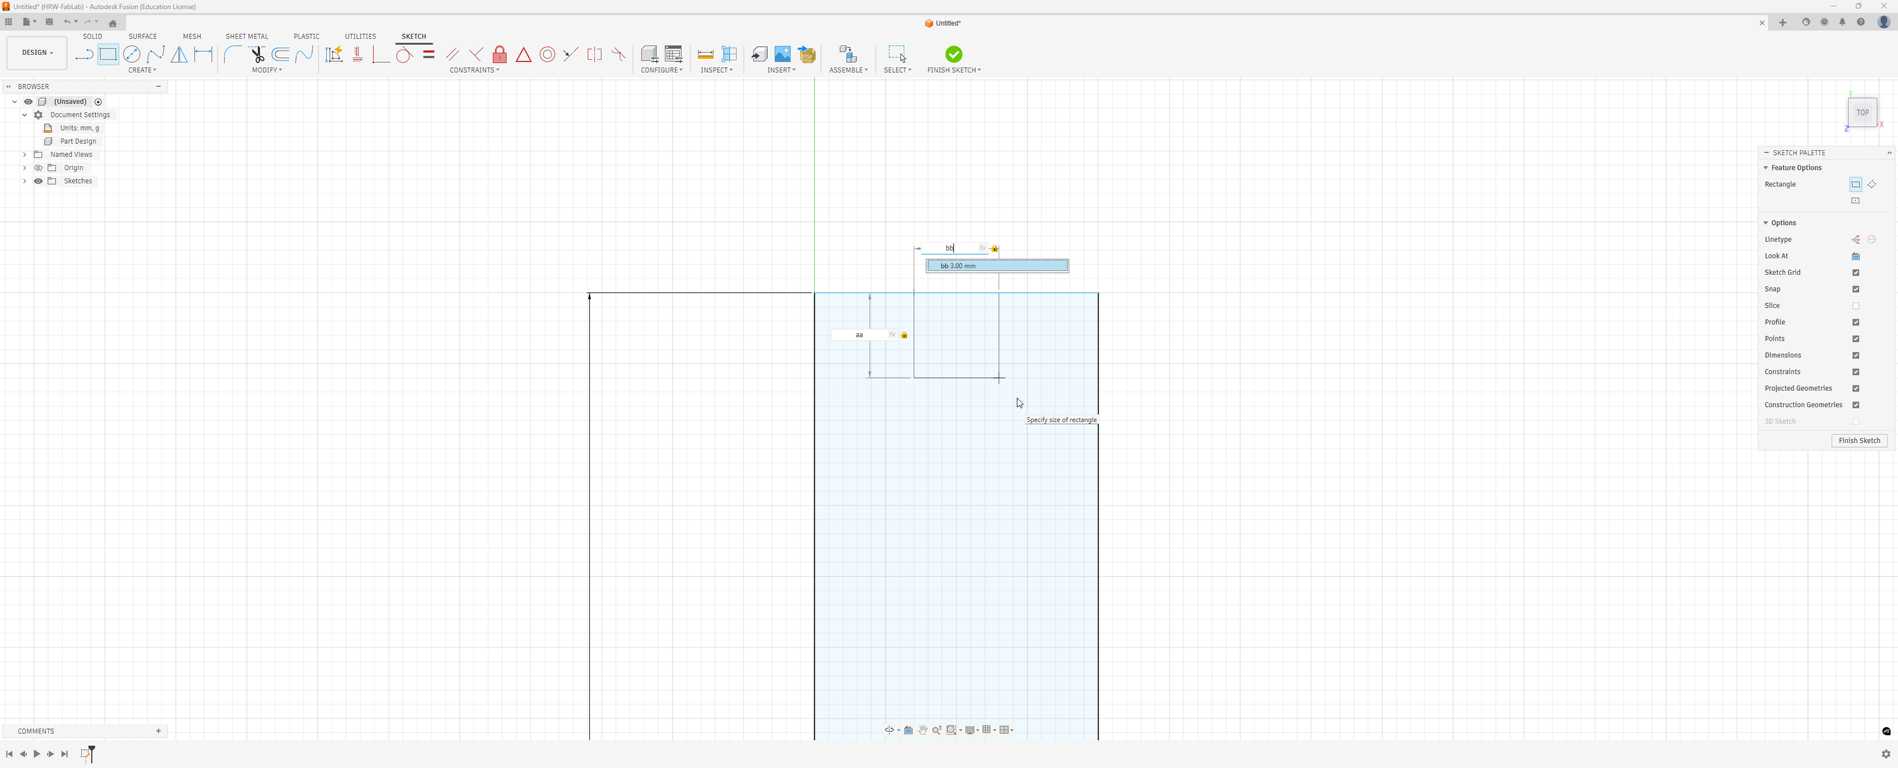Choose 3-Point Rectangle option in Sketch Palette
This screenshot has height=768, width=1898.
pyautogui.click(x=1872, y=184)
